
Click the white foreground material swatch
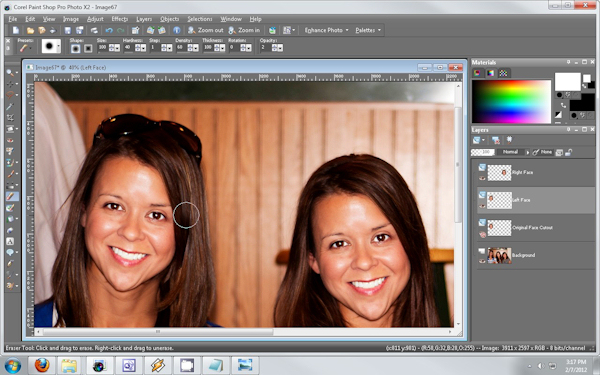(567, 82)
